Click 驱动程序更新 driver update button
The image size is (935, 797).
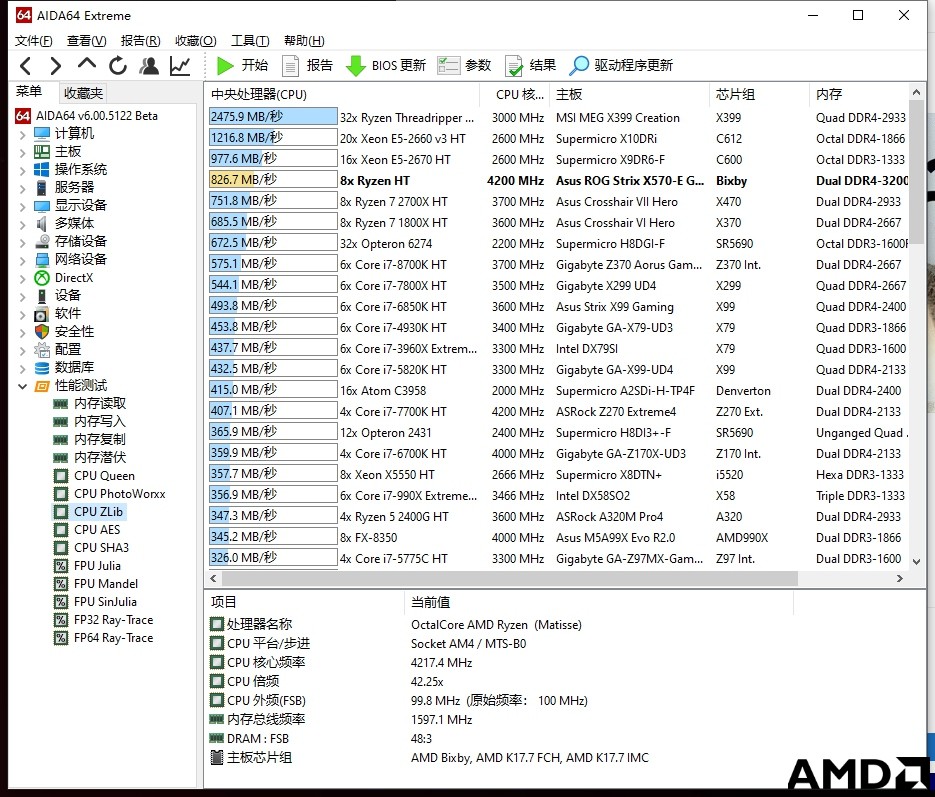tap(621, 66)
